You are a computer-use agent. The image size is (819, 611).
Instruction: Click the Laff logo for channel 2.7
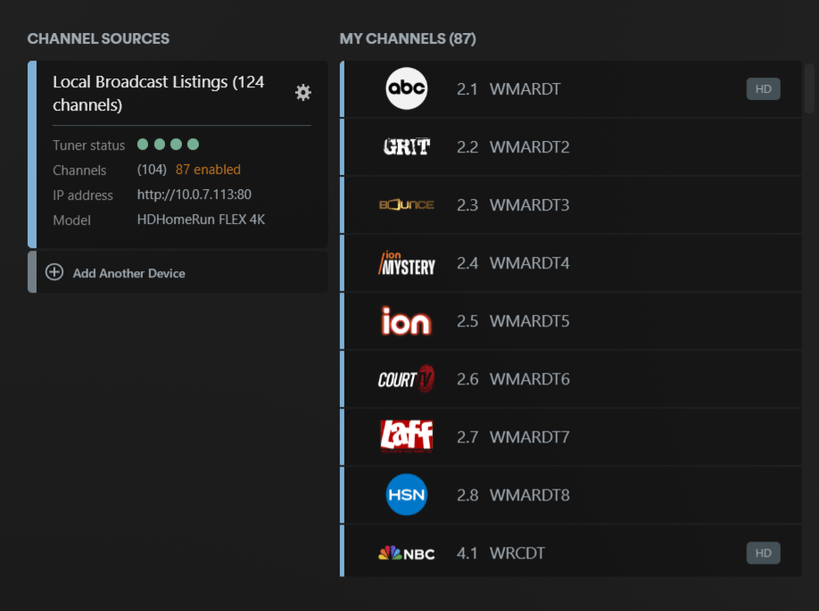[406, 436]
